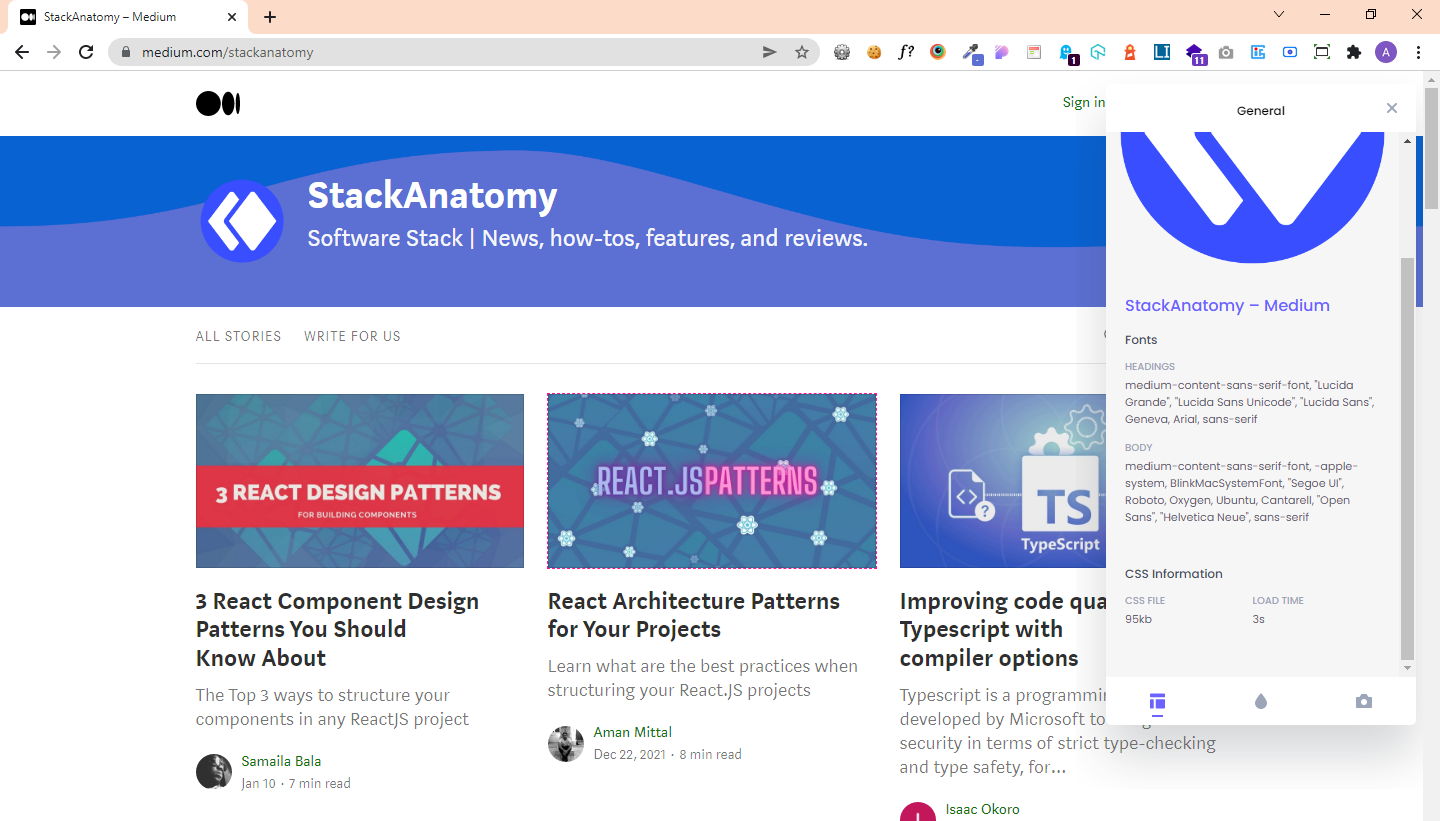Click the panel scrollbar up arrow

[1408, 141]
